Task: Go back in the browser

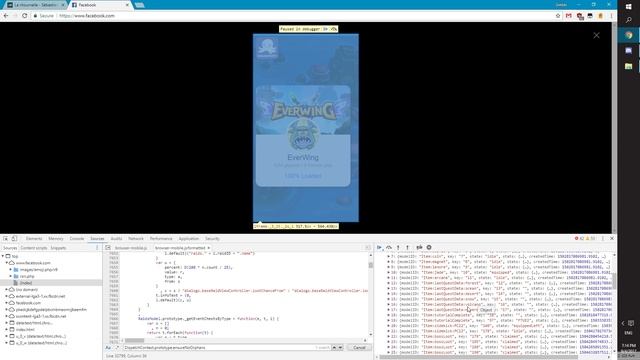Action: point(6,16)
